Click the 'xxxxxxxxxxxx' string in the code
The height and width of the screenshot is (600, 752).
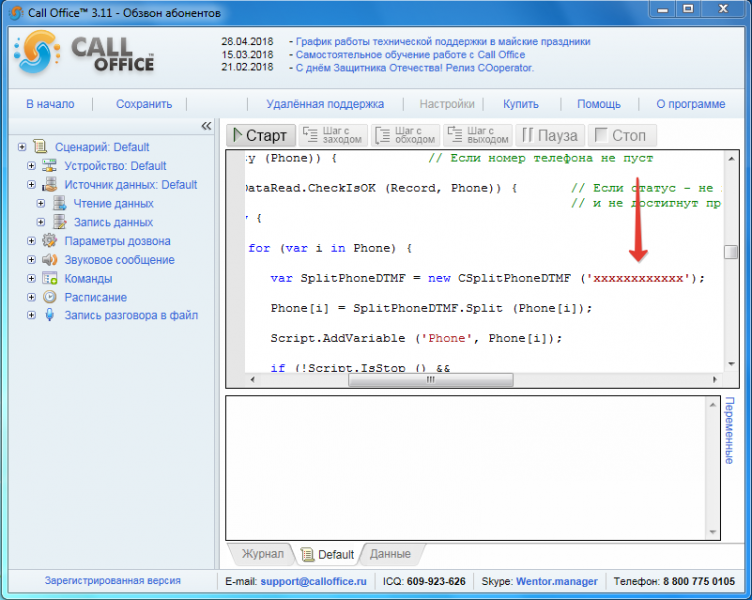(x=638, y=278)
